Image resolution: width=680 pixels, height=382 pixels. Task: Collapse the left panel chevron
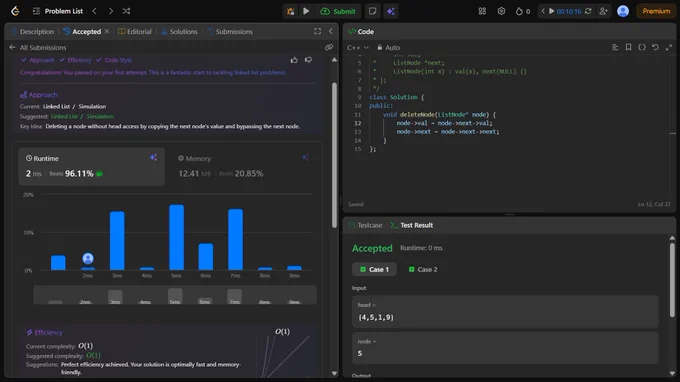pos(330,31)
